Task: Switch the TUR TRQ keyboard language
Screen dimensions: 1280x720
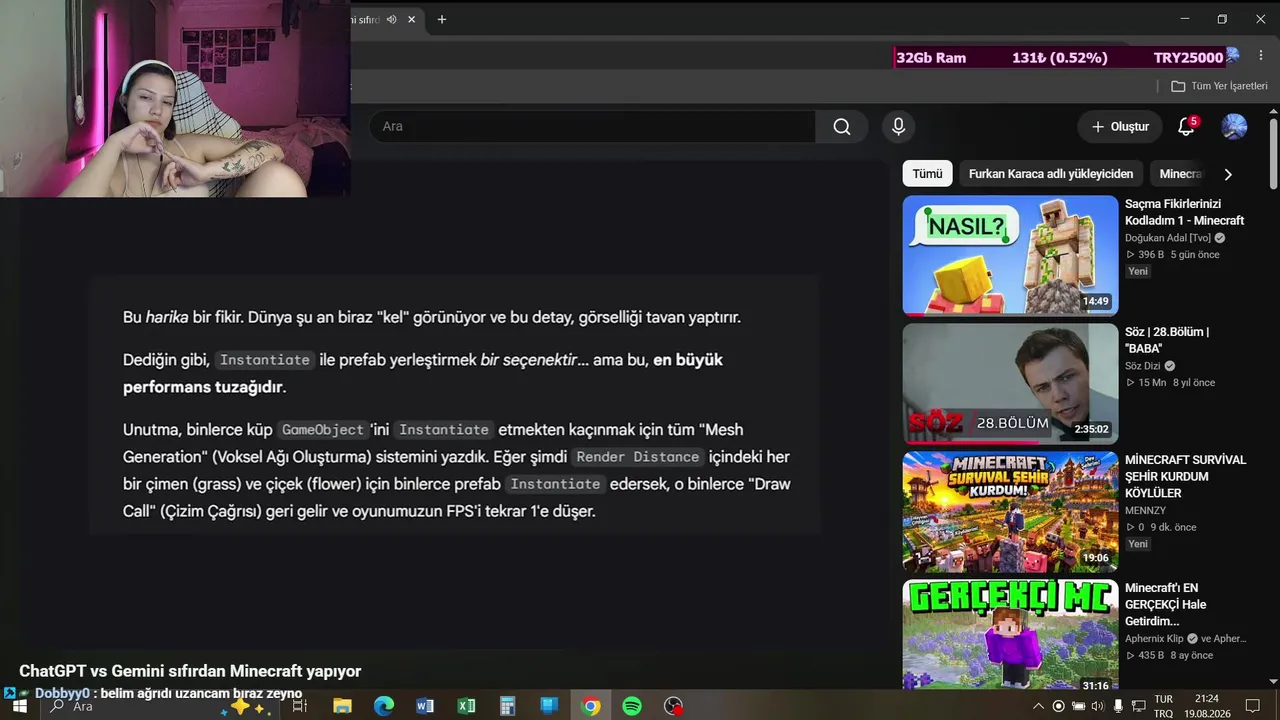Action: [1164, 706]
